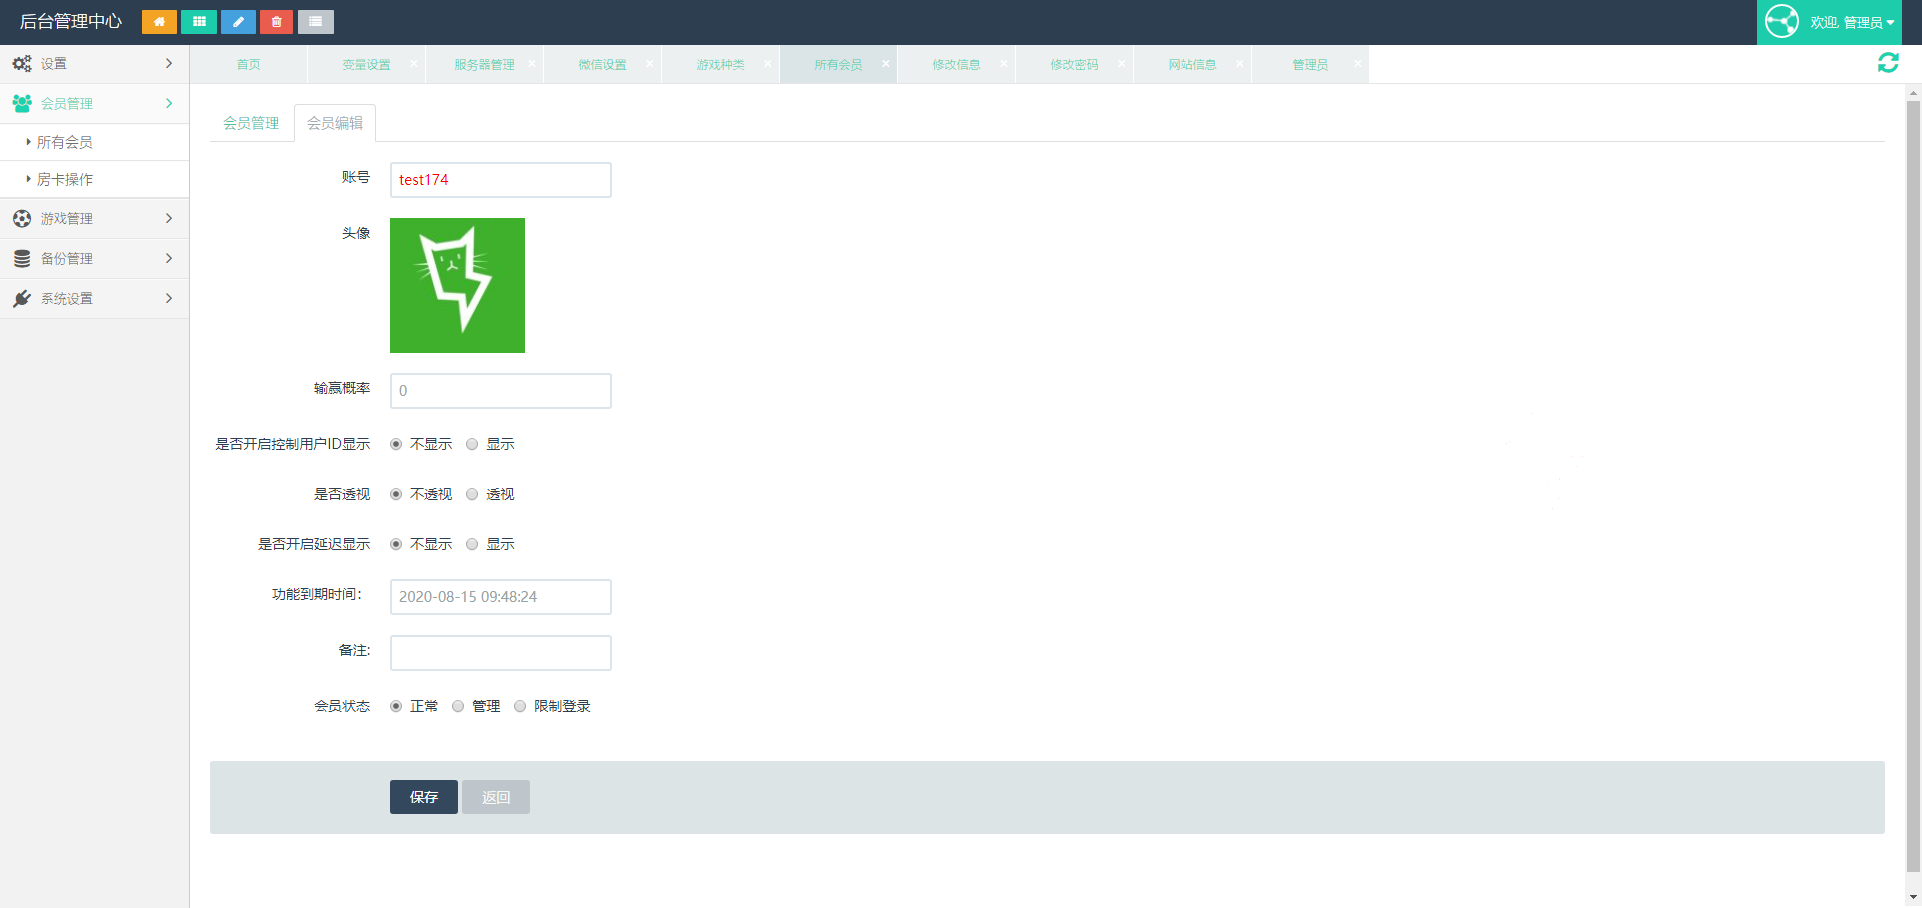Viewport: 1922px width, 908px height.
Task: Expand the 设置 sidebar chevron
Action: [168, 63]
